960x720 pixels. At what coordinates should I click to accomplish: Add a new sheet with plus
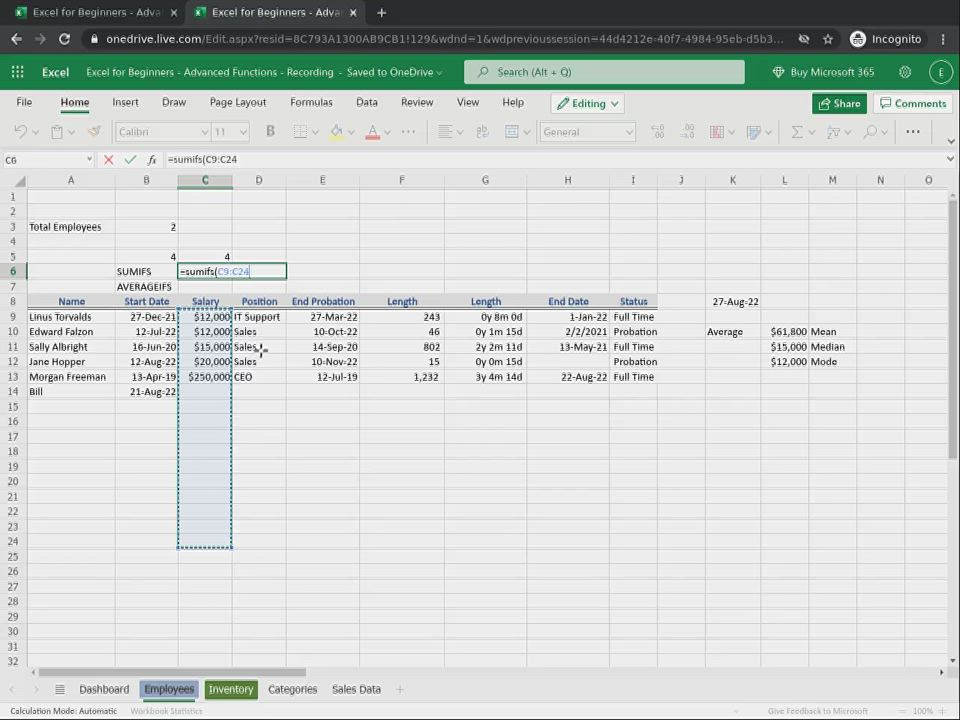coord(400,689)
